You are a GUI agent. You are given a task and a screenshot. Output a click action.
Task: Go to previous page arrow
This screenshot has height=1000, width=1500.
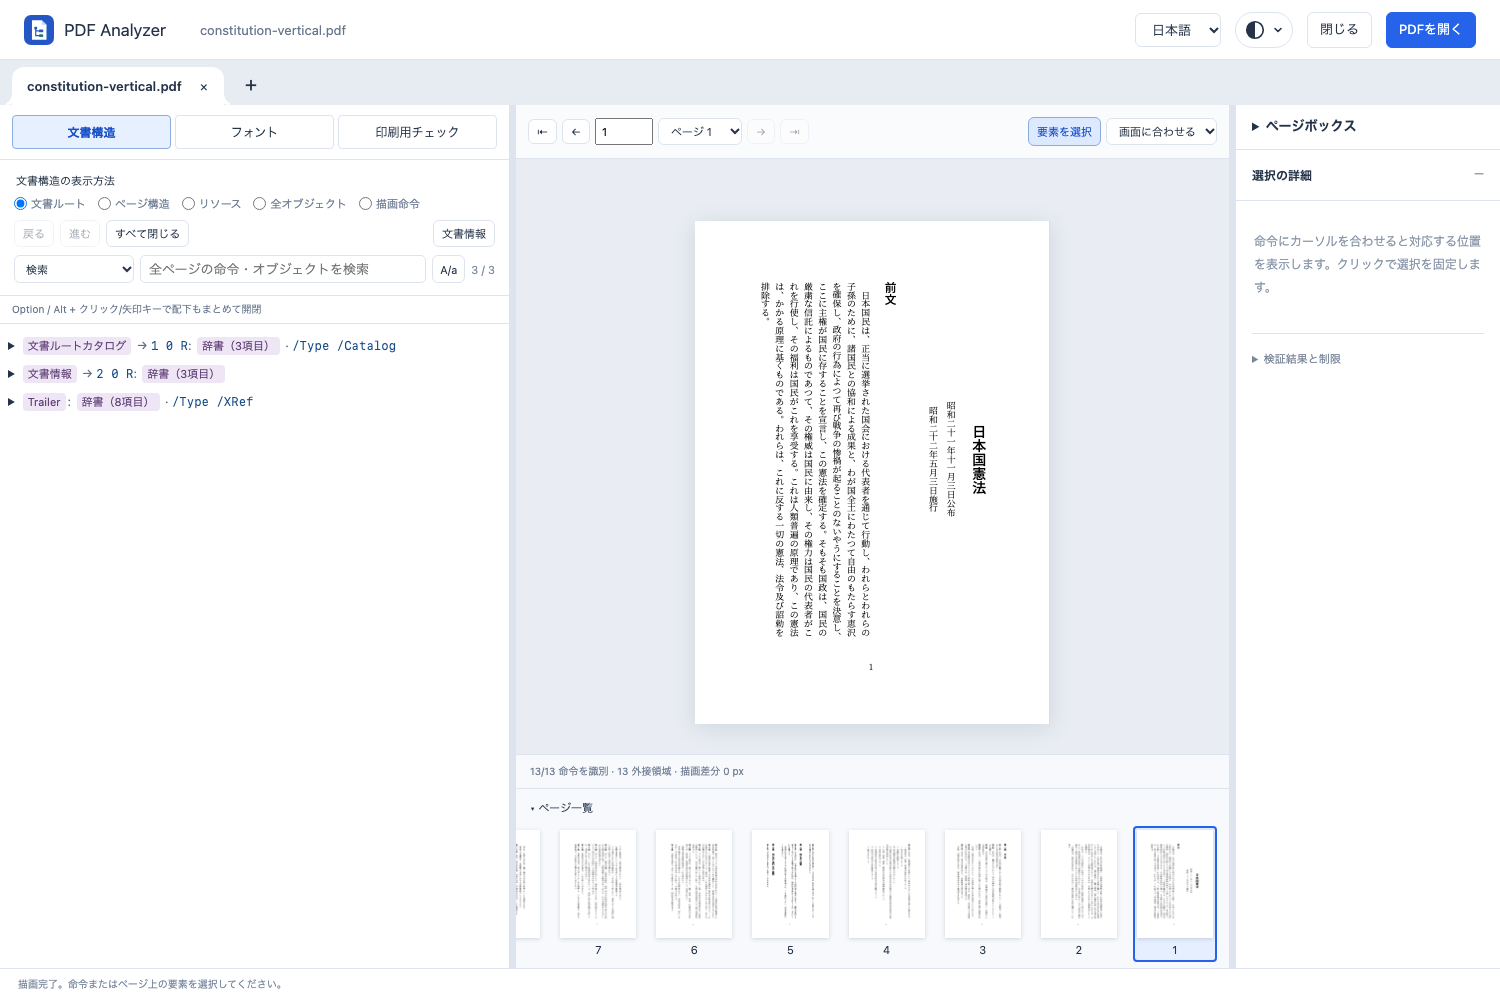coord(576,132)
